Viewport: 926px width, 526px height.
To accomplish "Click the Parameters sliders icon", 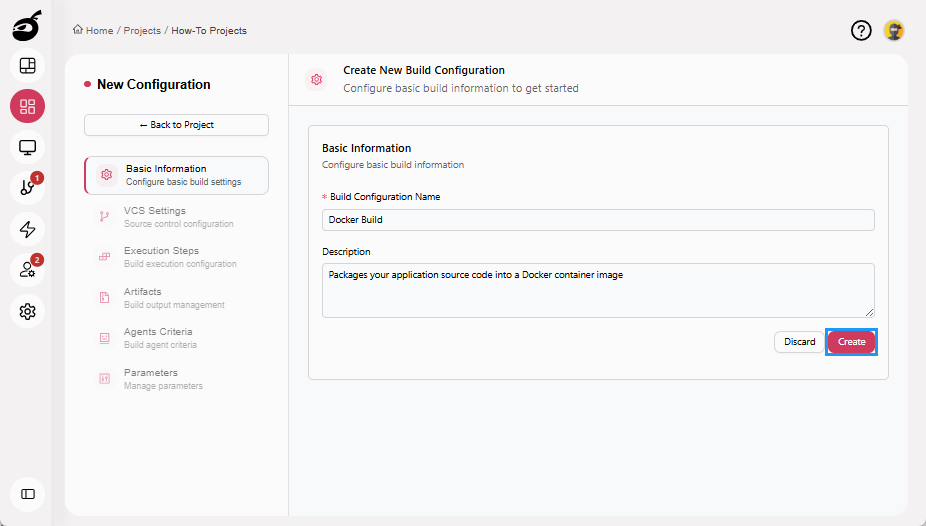I will (105, 378).
